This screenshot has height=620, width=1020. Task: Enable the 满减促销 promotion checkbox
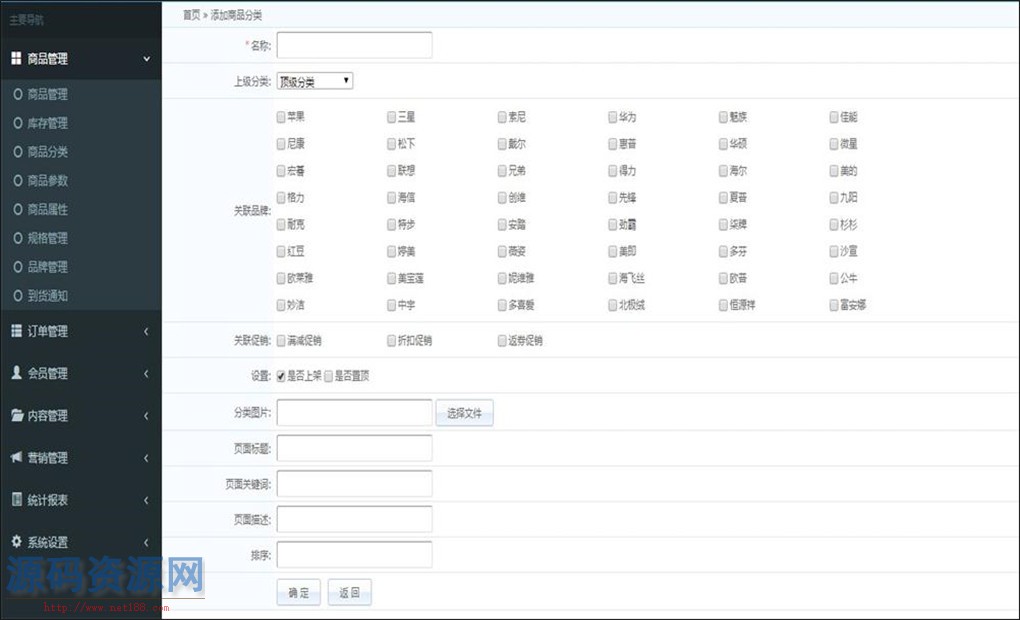tap(281, 340)
